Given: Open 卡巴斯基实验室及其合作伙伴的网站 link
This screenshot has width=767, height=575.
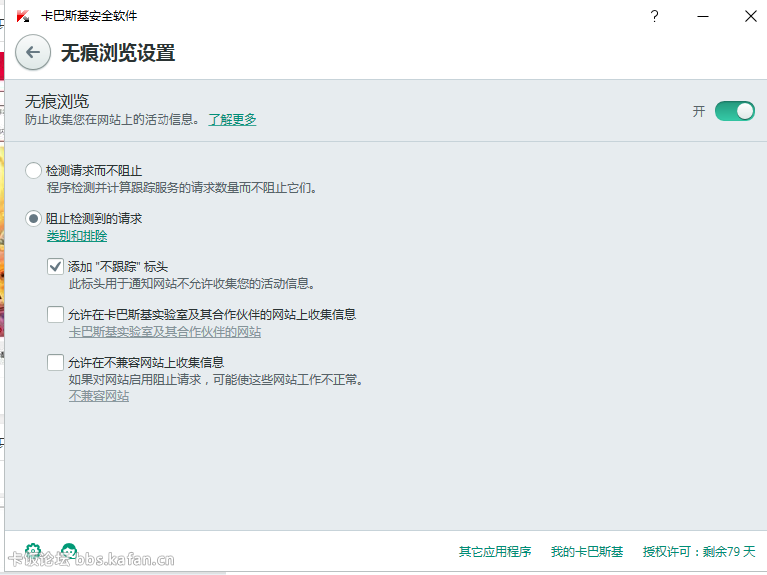Looking at the screenshot, I should pyautogui.click(x=165, y=332).
